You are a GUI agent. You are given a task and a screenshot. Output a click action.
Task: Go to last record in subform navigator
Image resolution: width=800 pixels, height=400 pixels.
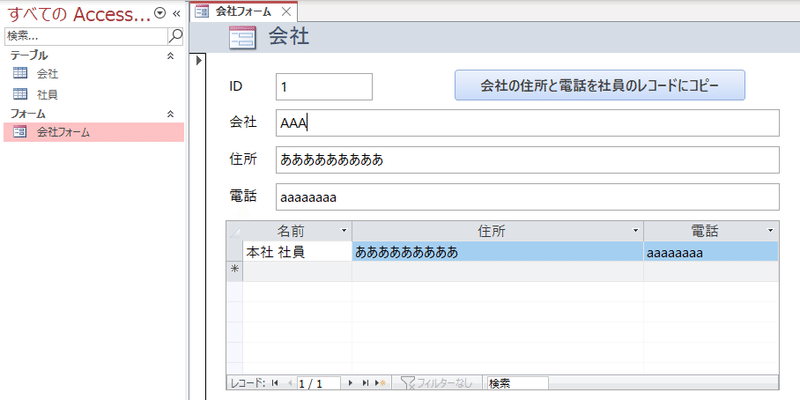click(x=365, y=383)
